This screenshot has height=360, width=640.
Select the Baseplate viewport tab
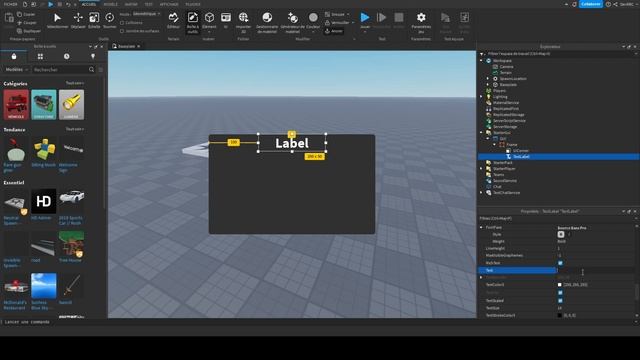click(x=126, y=46)
